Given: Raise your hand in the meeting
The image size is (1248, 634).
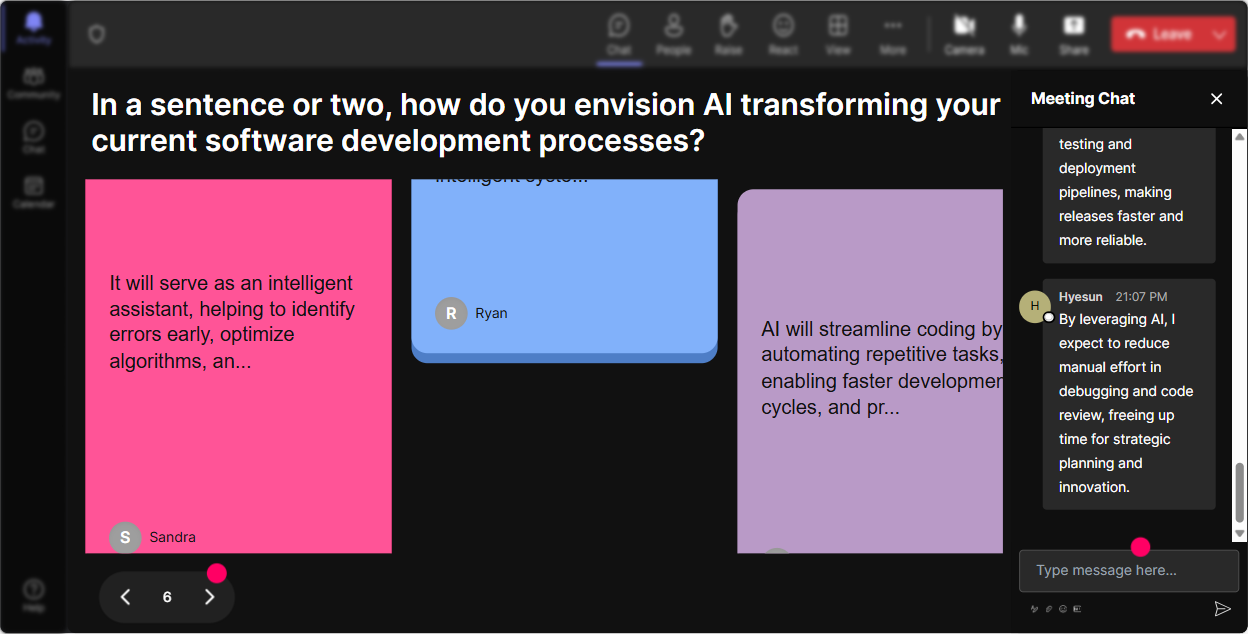Looking at the screenshot, I should click(x=728, y=34).
